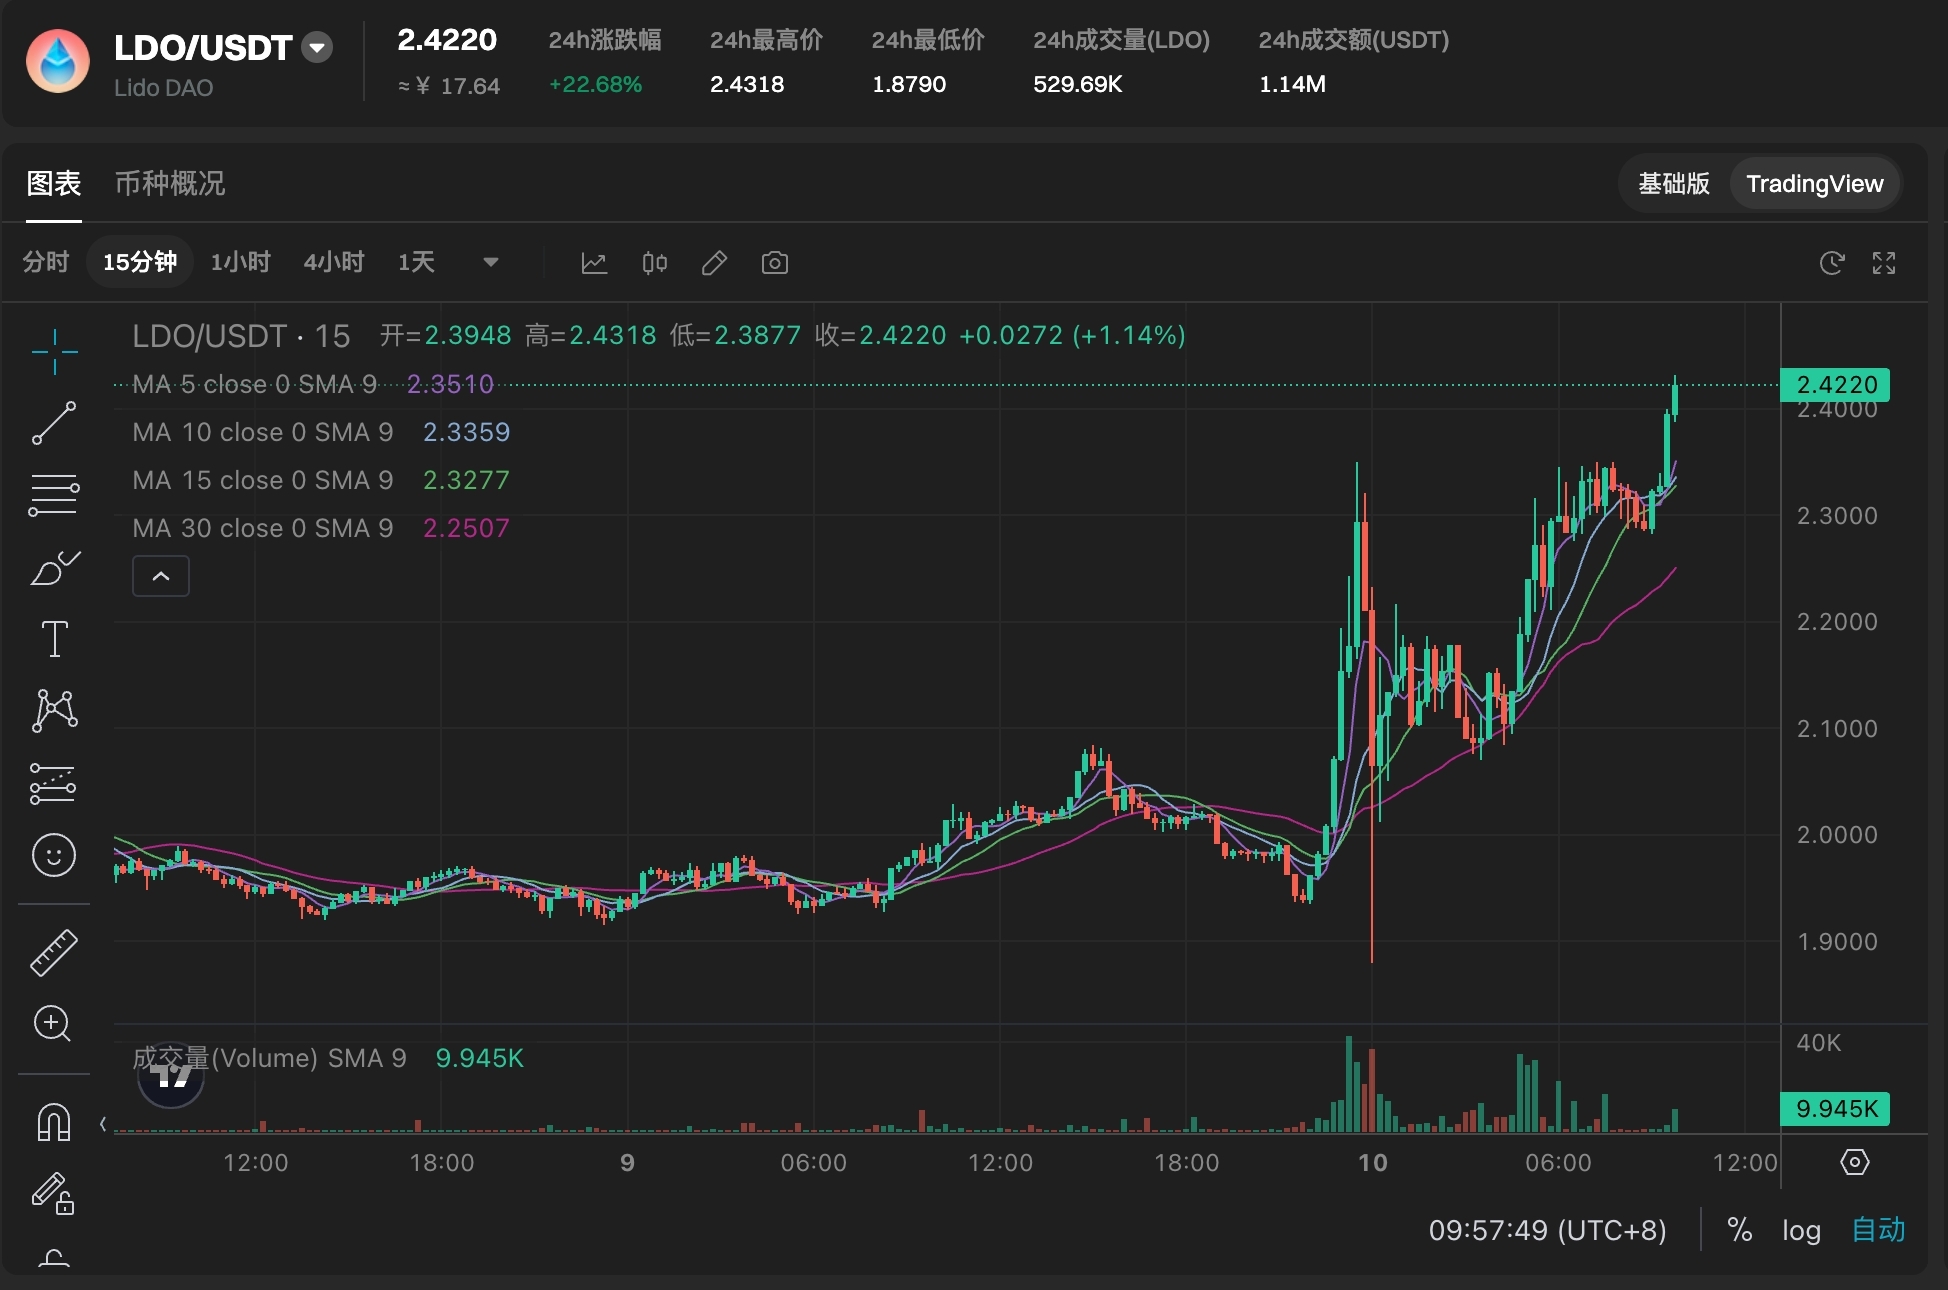Switch to 基础版 chart version
Image resolution: width=1948 pixels, height=1290 pixels.
[x=1673, y=184]
